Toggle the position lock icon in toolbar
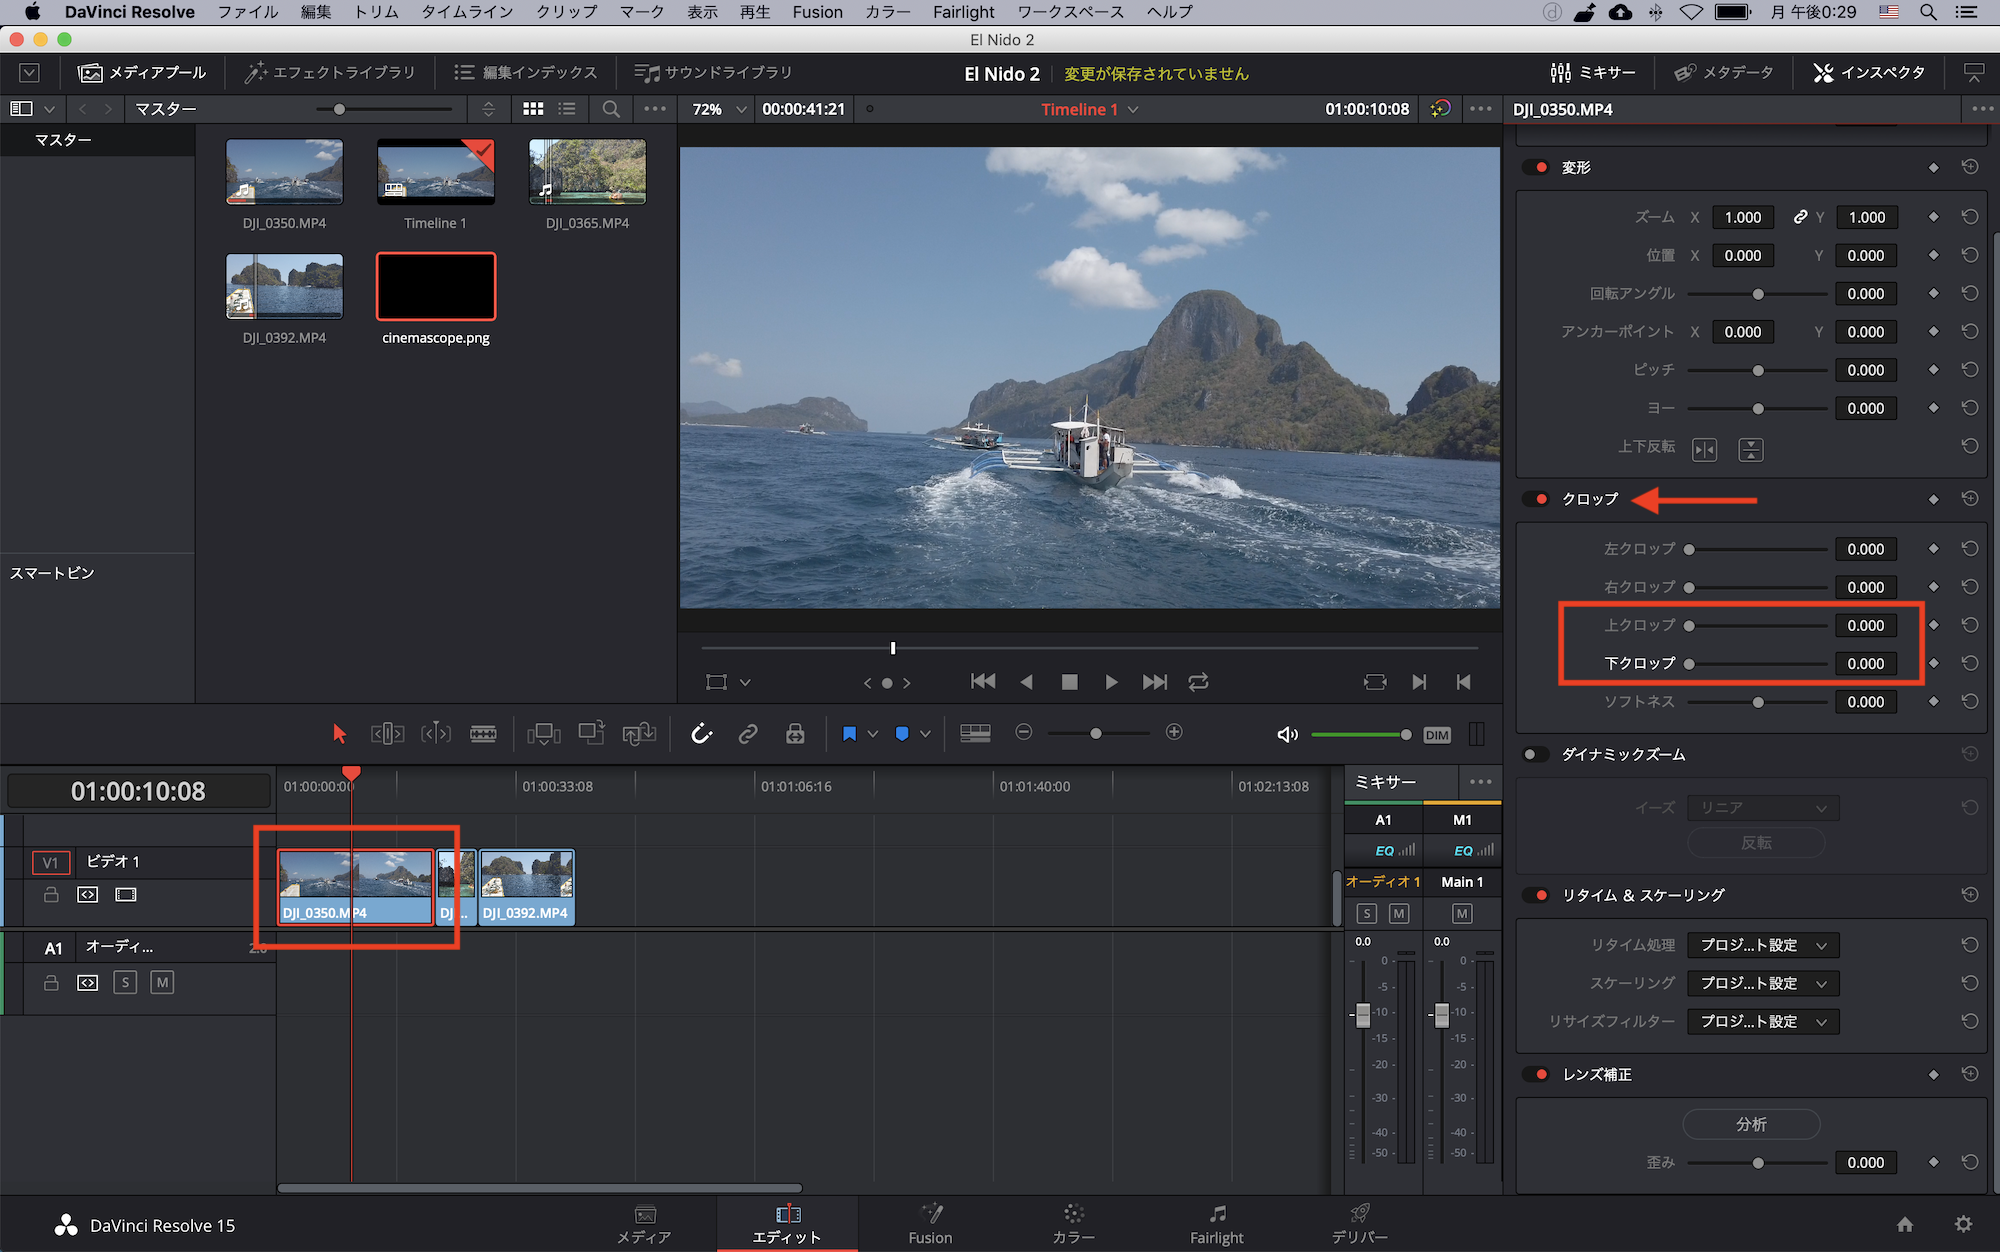This screenshot has width=2000, height=1252. point(795,734)
